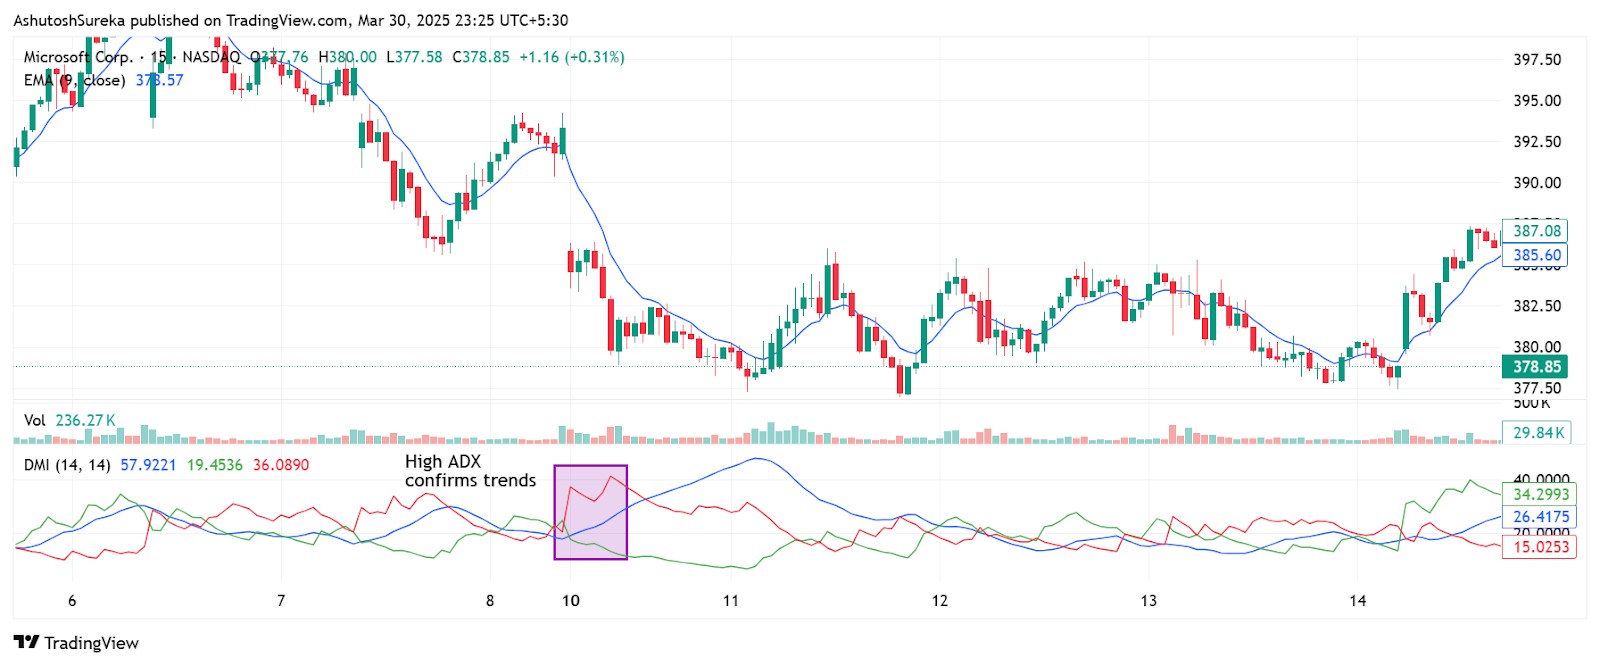Click the TradingView logo at the bottom
The width and height of the screenshot is (1600, 666).
point(76,643)
